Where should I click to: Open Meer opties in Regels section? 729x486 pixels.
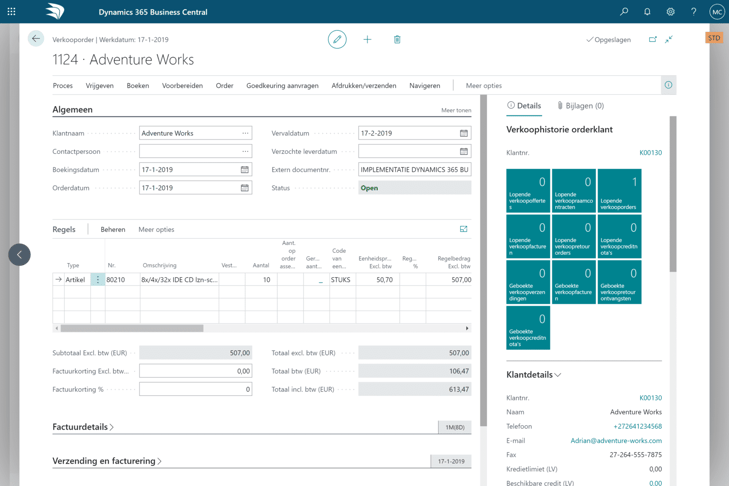pos(156,229)
